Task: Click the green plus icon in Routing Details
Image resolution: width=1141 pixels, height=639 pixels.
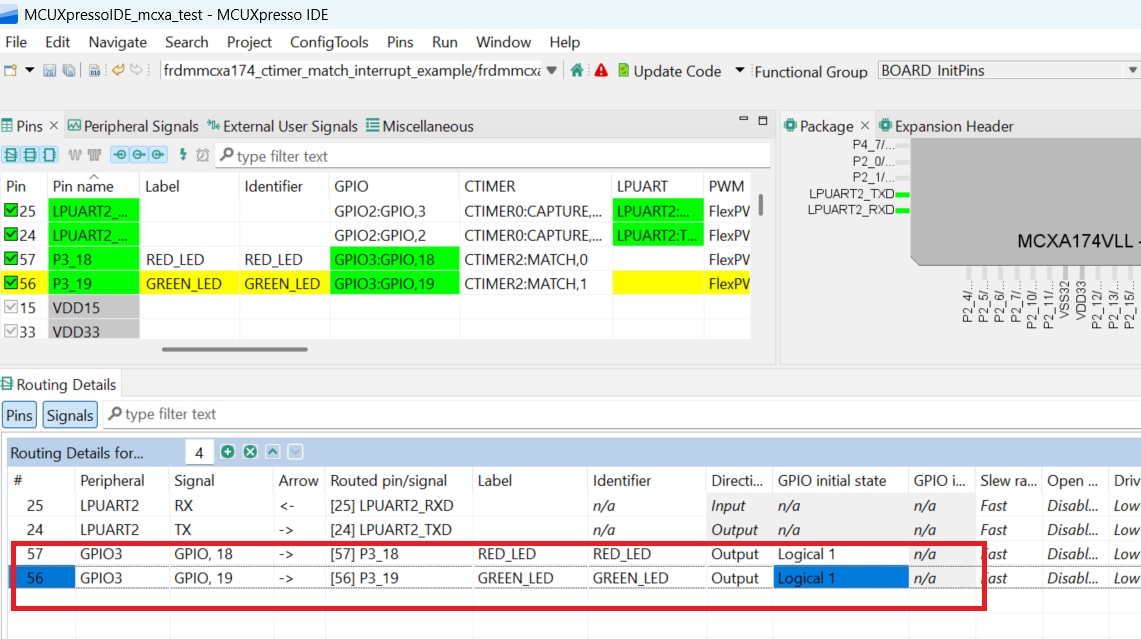Action: (228, 452)
